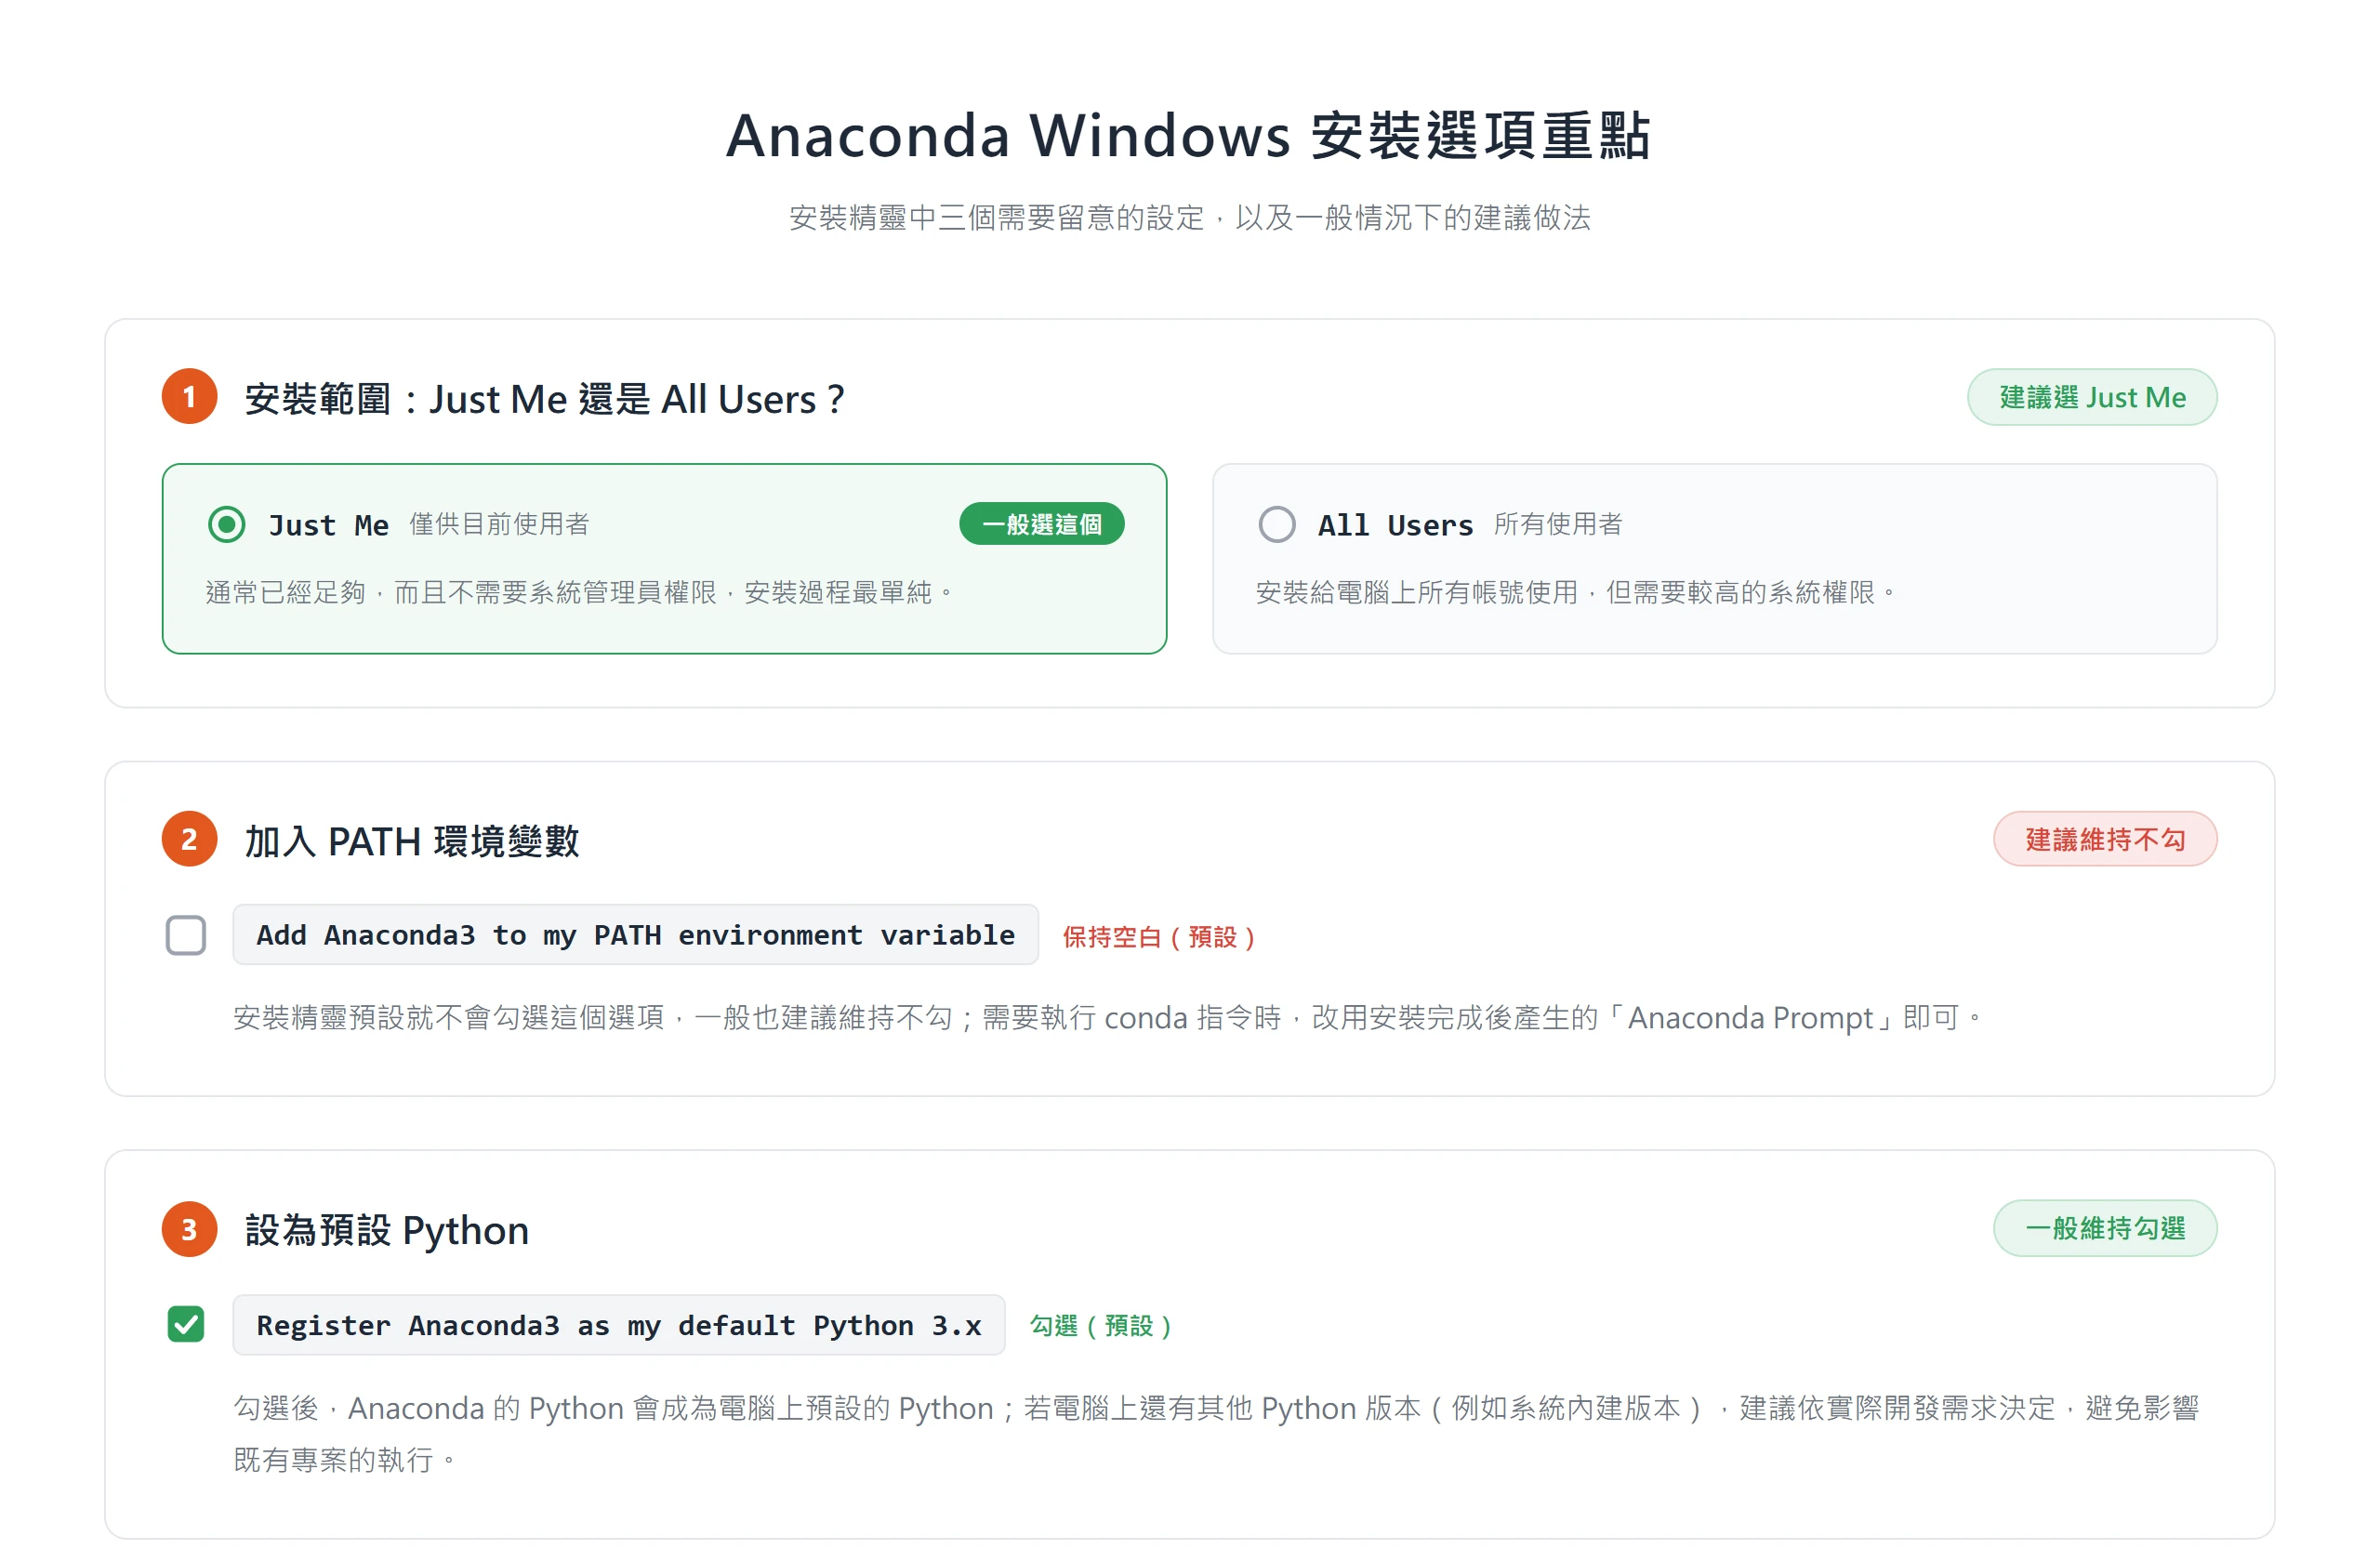Click the 一般選這個 green badge
This screenshot has width=2380, height=1562.
click(x=1041, y=524)
